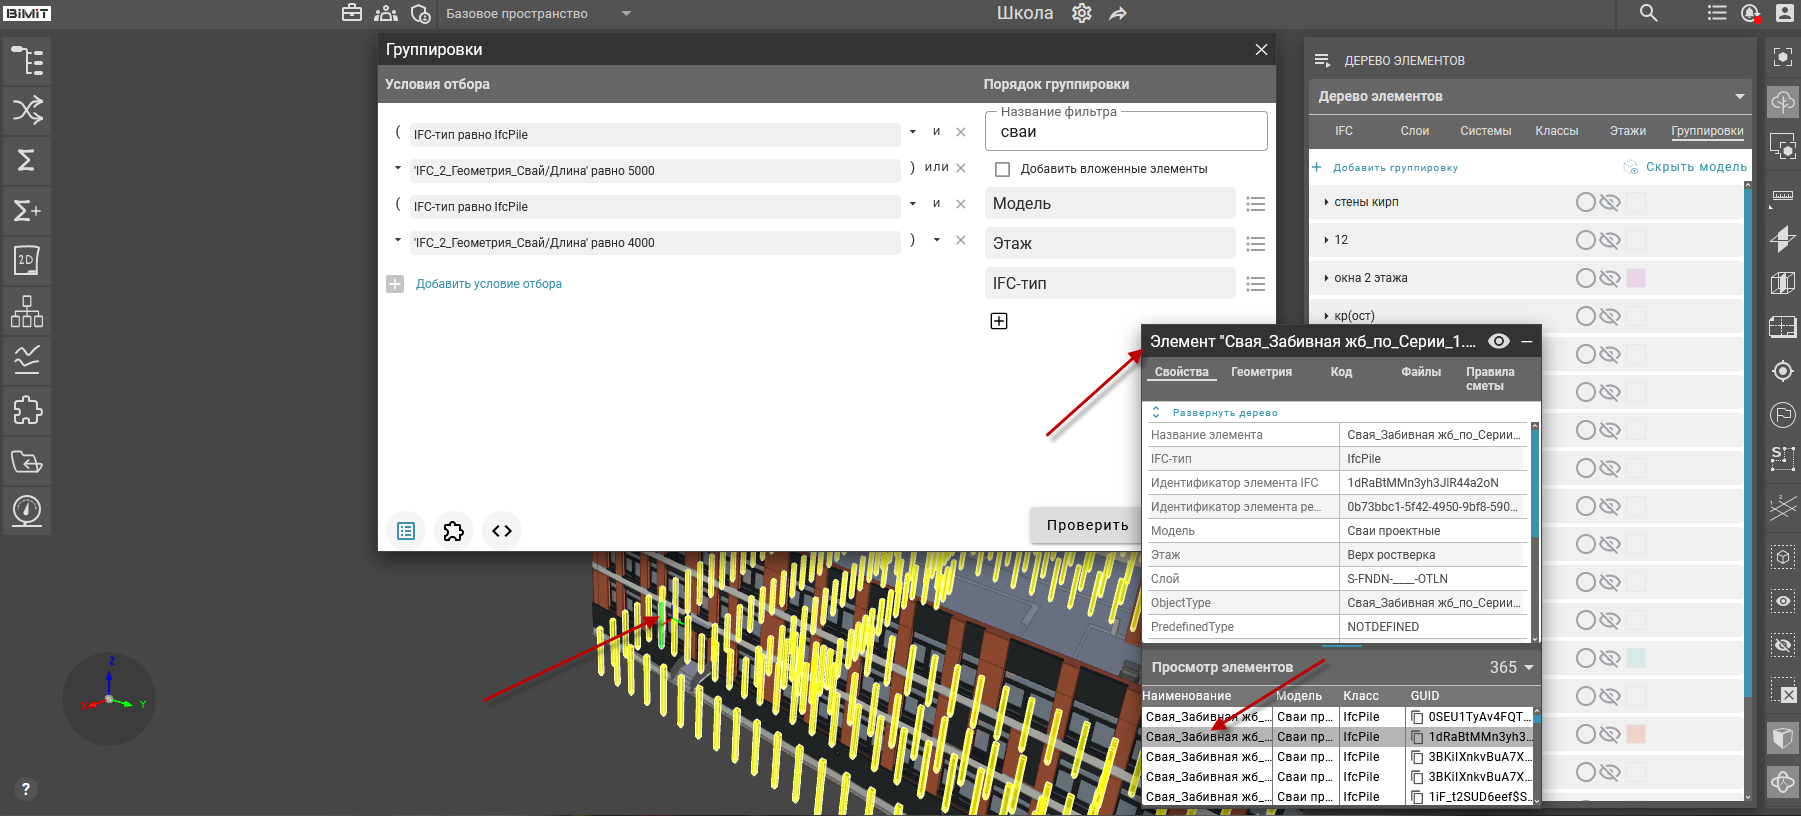Click the search magnifier icon in top bar
This screenshot has height=816, width=1801.
(x=1649, y=13)
